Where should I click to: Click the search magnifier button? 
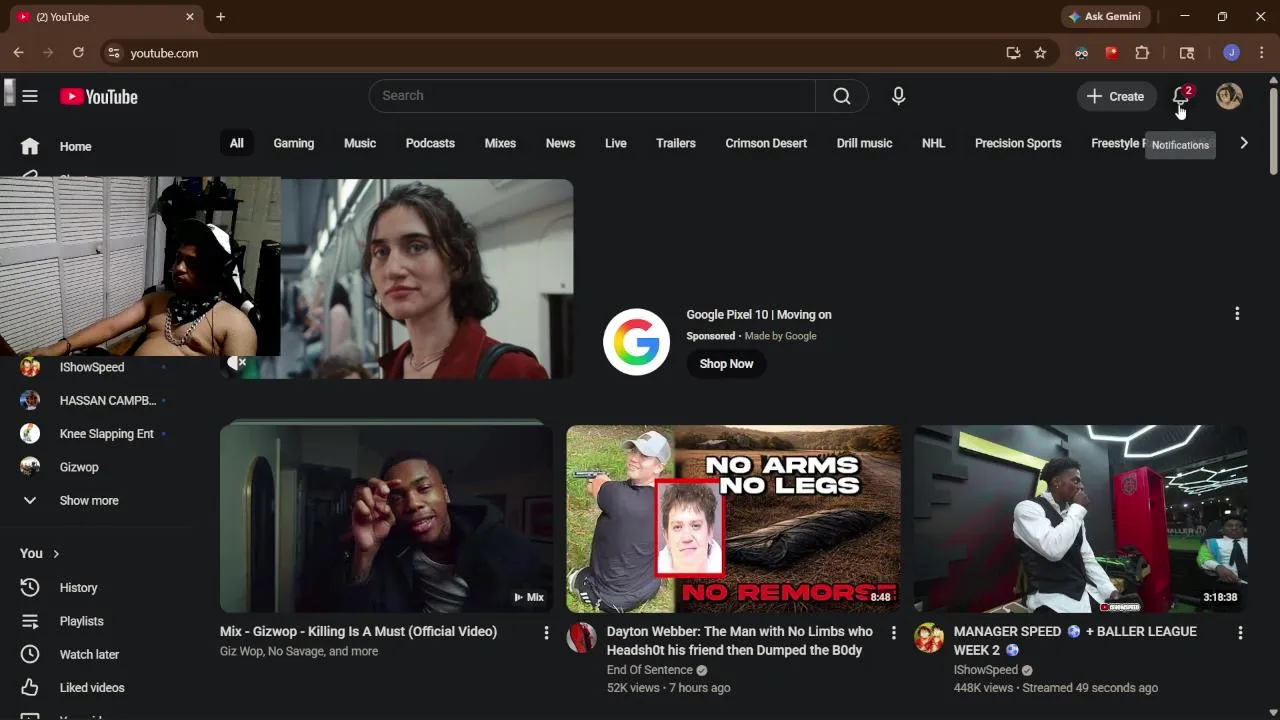[842, 96]
